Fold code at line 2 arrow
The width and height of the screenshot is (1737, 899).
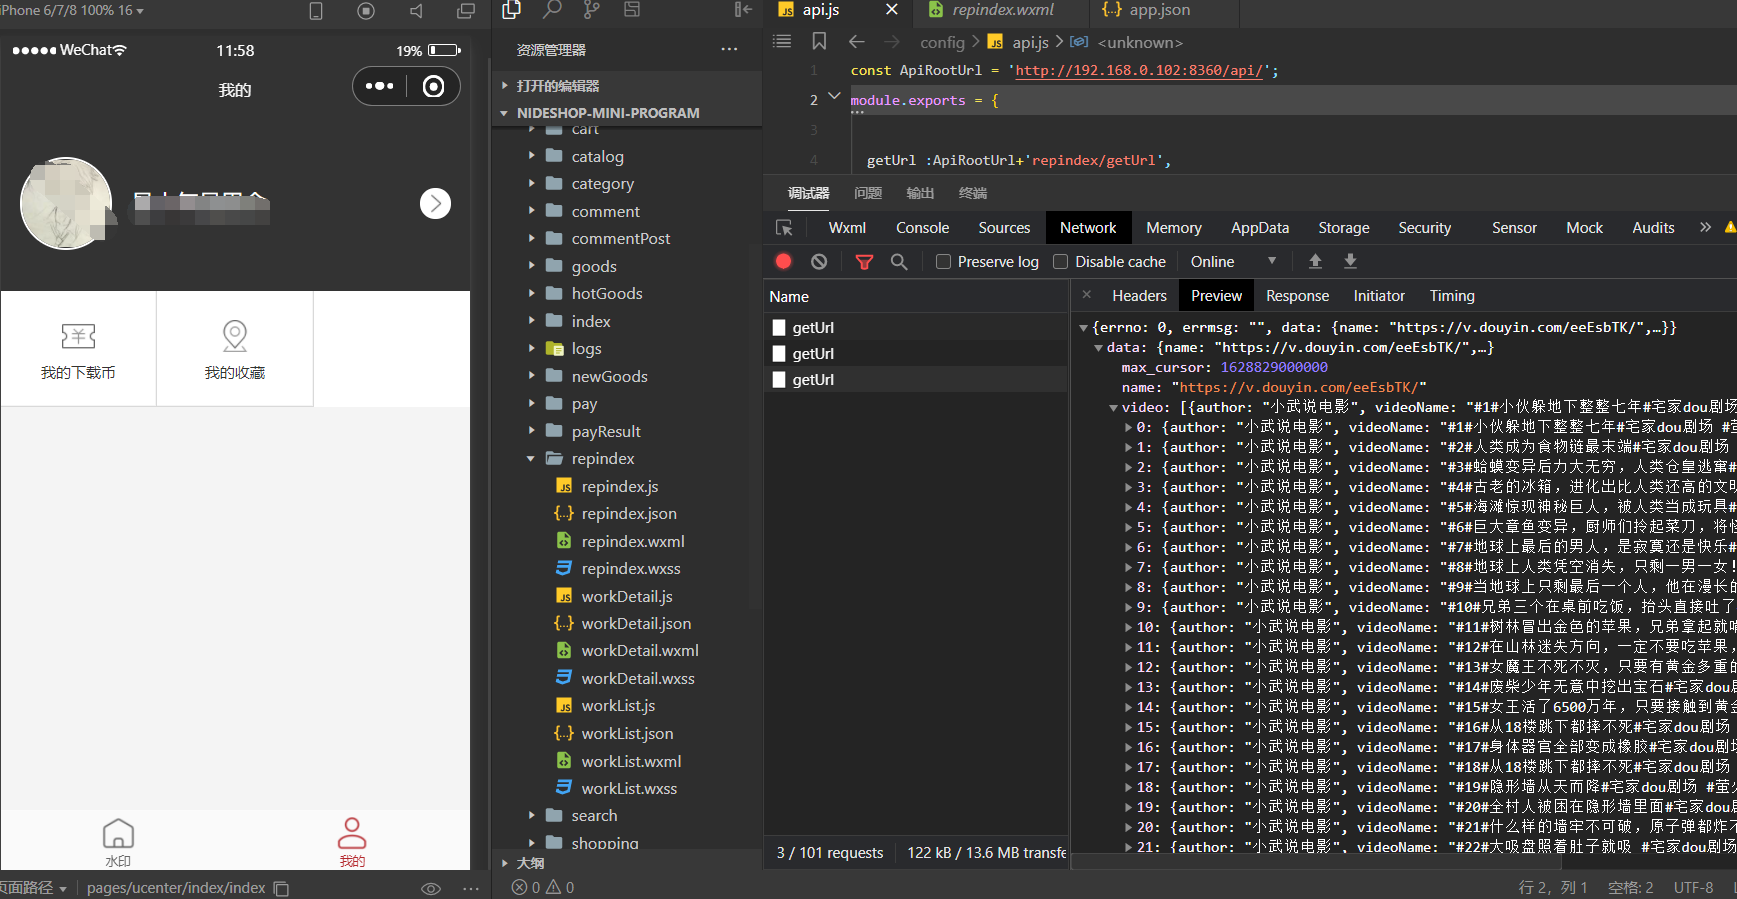tap(834, 98)
